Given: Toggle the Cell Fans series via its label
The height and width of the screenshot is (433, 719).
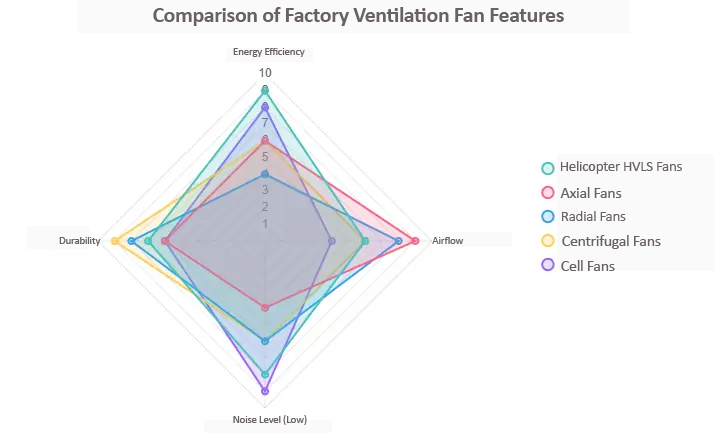Looking at the screenshot, I should pyautogui.click(x=587, y=266).
